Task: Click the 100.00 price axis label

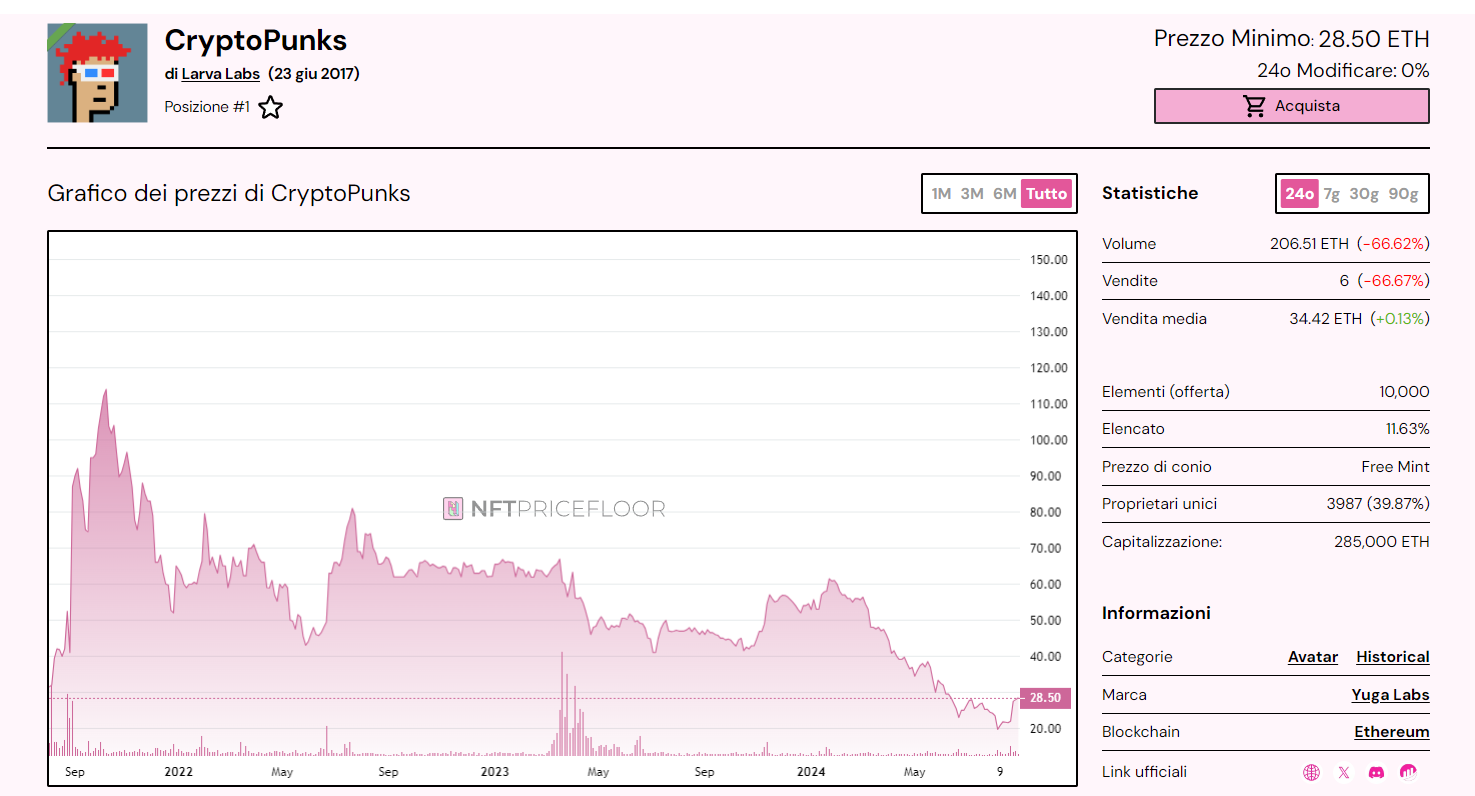Action: click(1048, 440)
